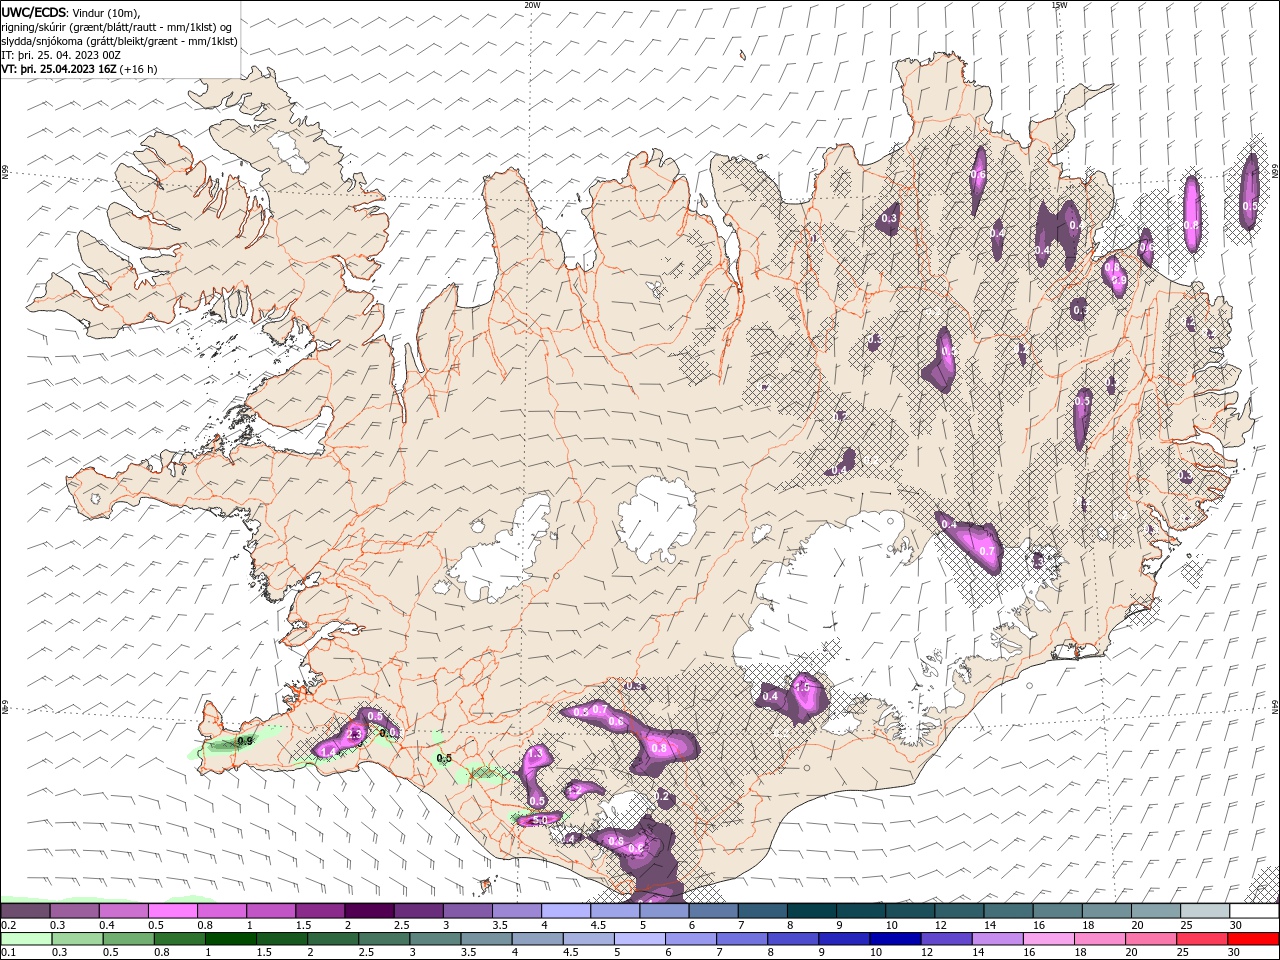Click the 4–4.5 blue-grey swatch in lower legend
This screenshot has width=1280, height=960.
pyautogui.click(x=536, y=939)
